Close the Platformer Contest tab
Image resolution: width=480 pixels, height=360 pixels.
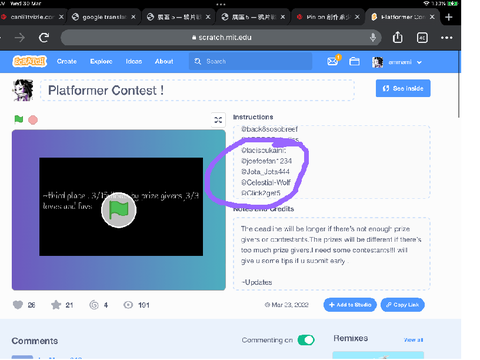(x=432, y=17)
